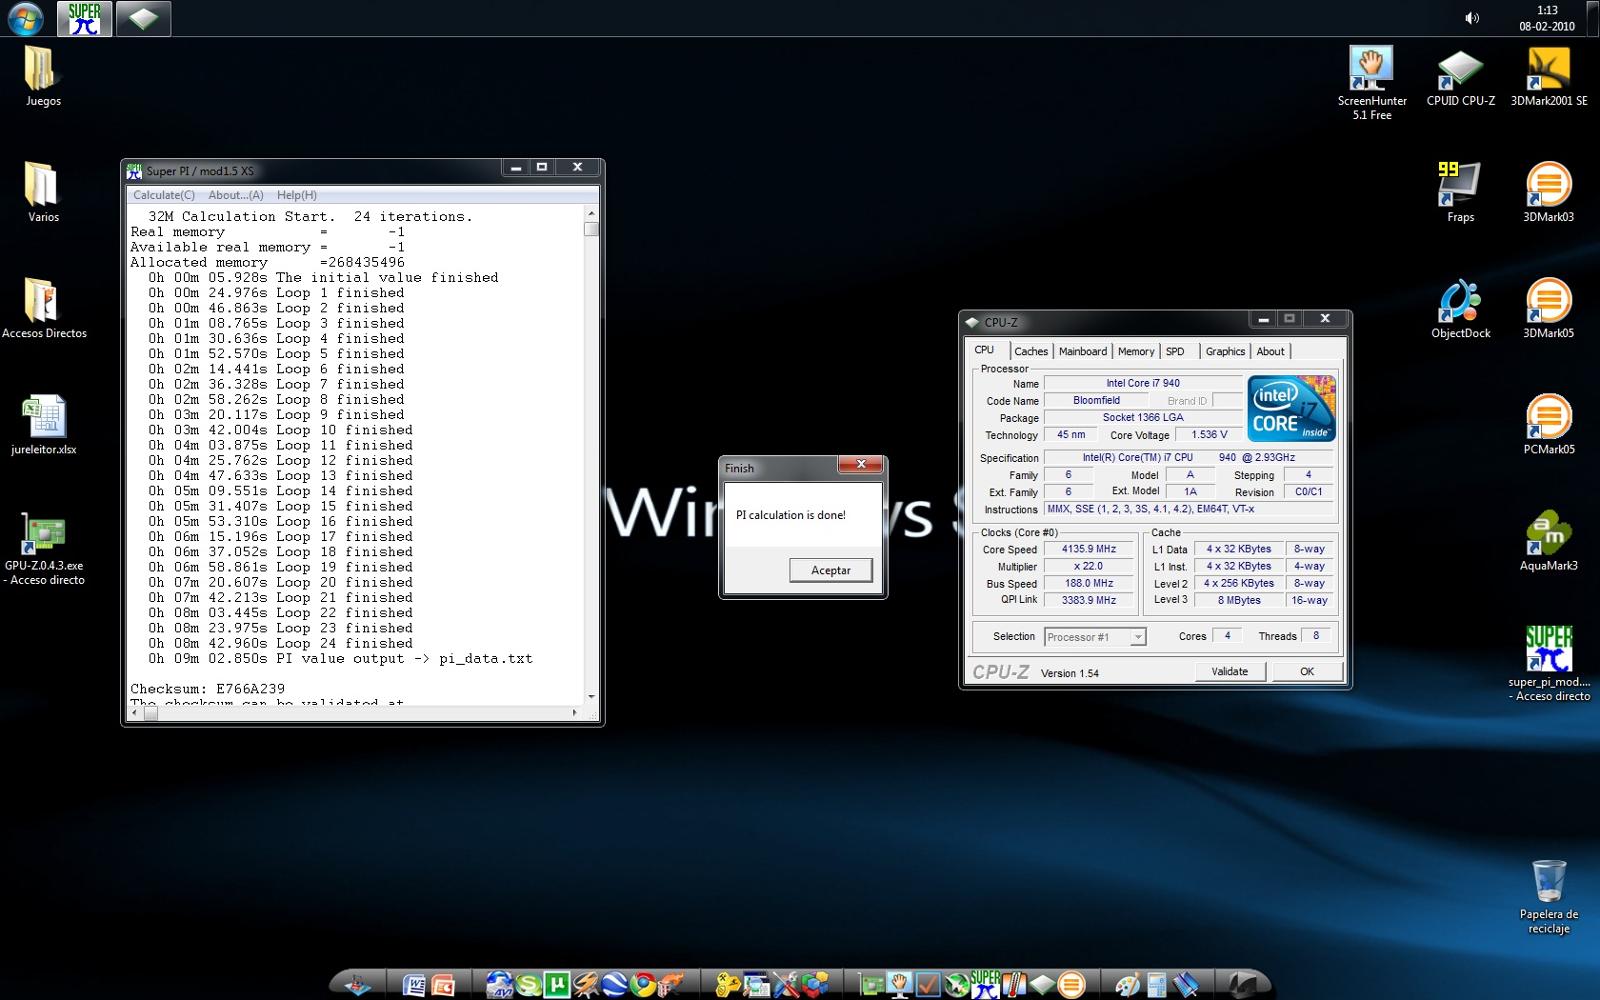Open the Windows Start orb
The image size is (1600, 1000).
pyautogui.click(x=25, y=18)
